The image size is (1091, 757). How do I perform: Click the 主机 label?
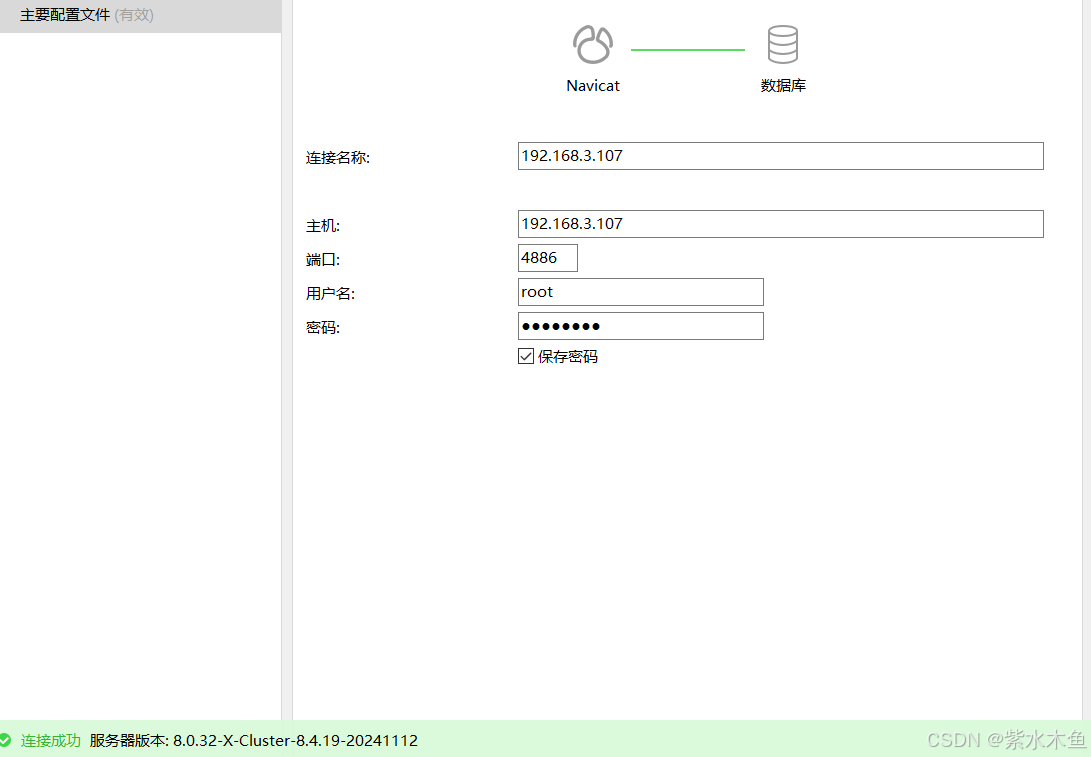[x=323, y=226]
